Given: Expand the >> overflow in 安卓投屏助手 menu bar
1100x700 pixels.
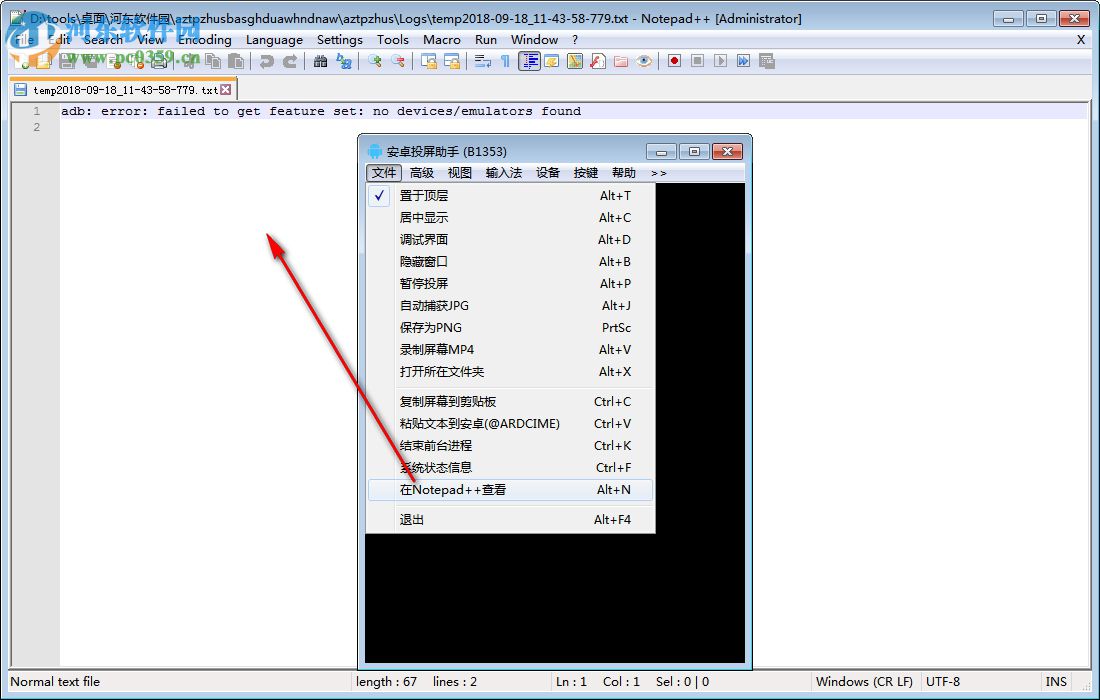Looking at the screenshot, I should click(x=658, y=173).
